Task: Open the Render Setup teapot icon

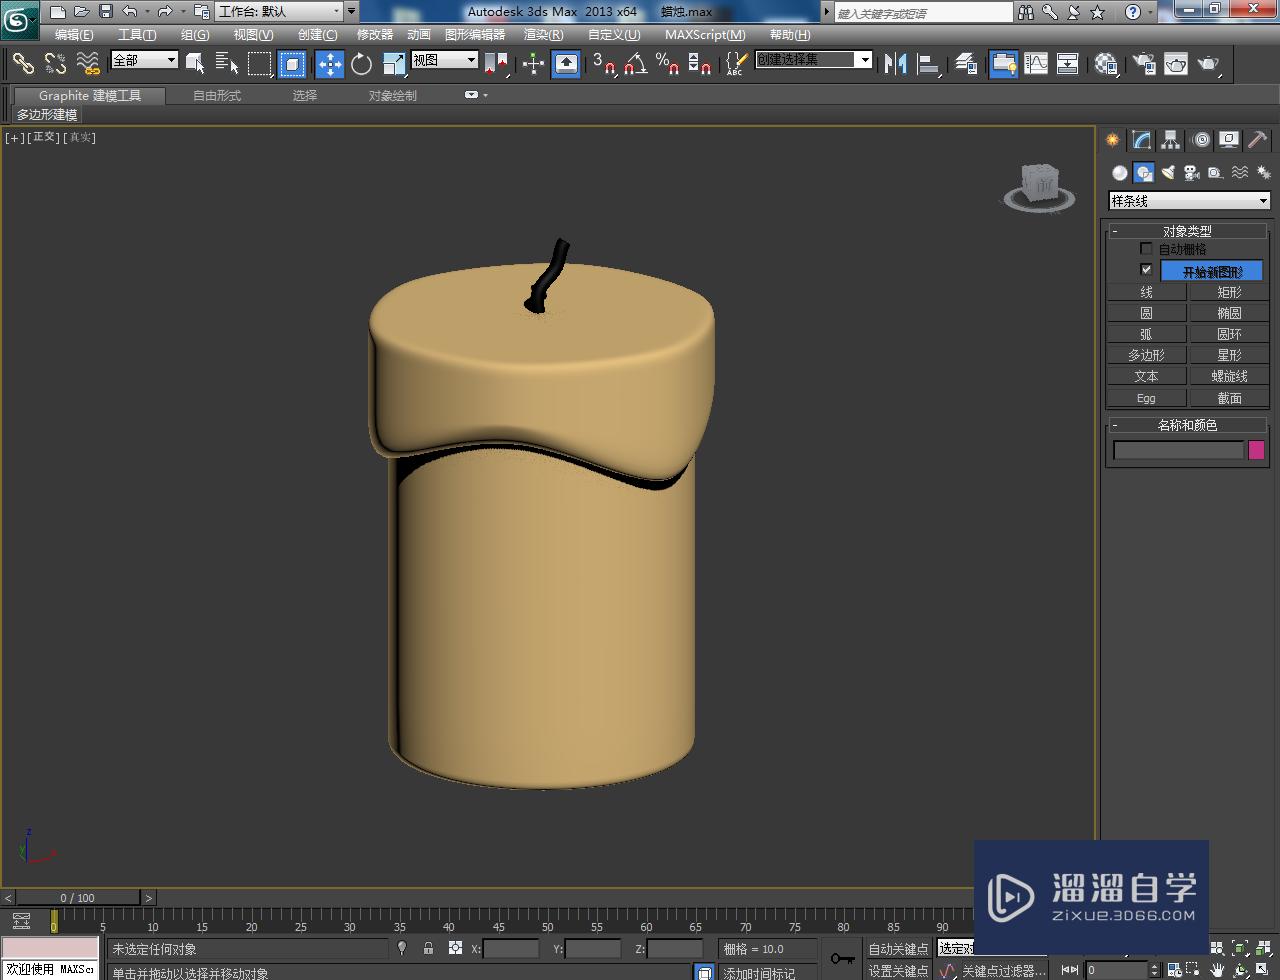Action: (1144, 64)
